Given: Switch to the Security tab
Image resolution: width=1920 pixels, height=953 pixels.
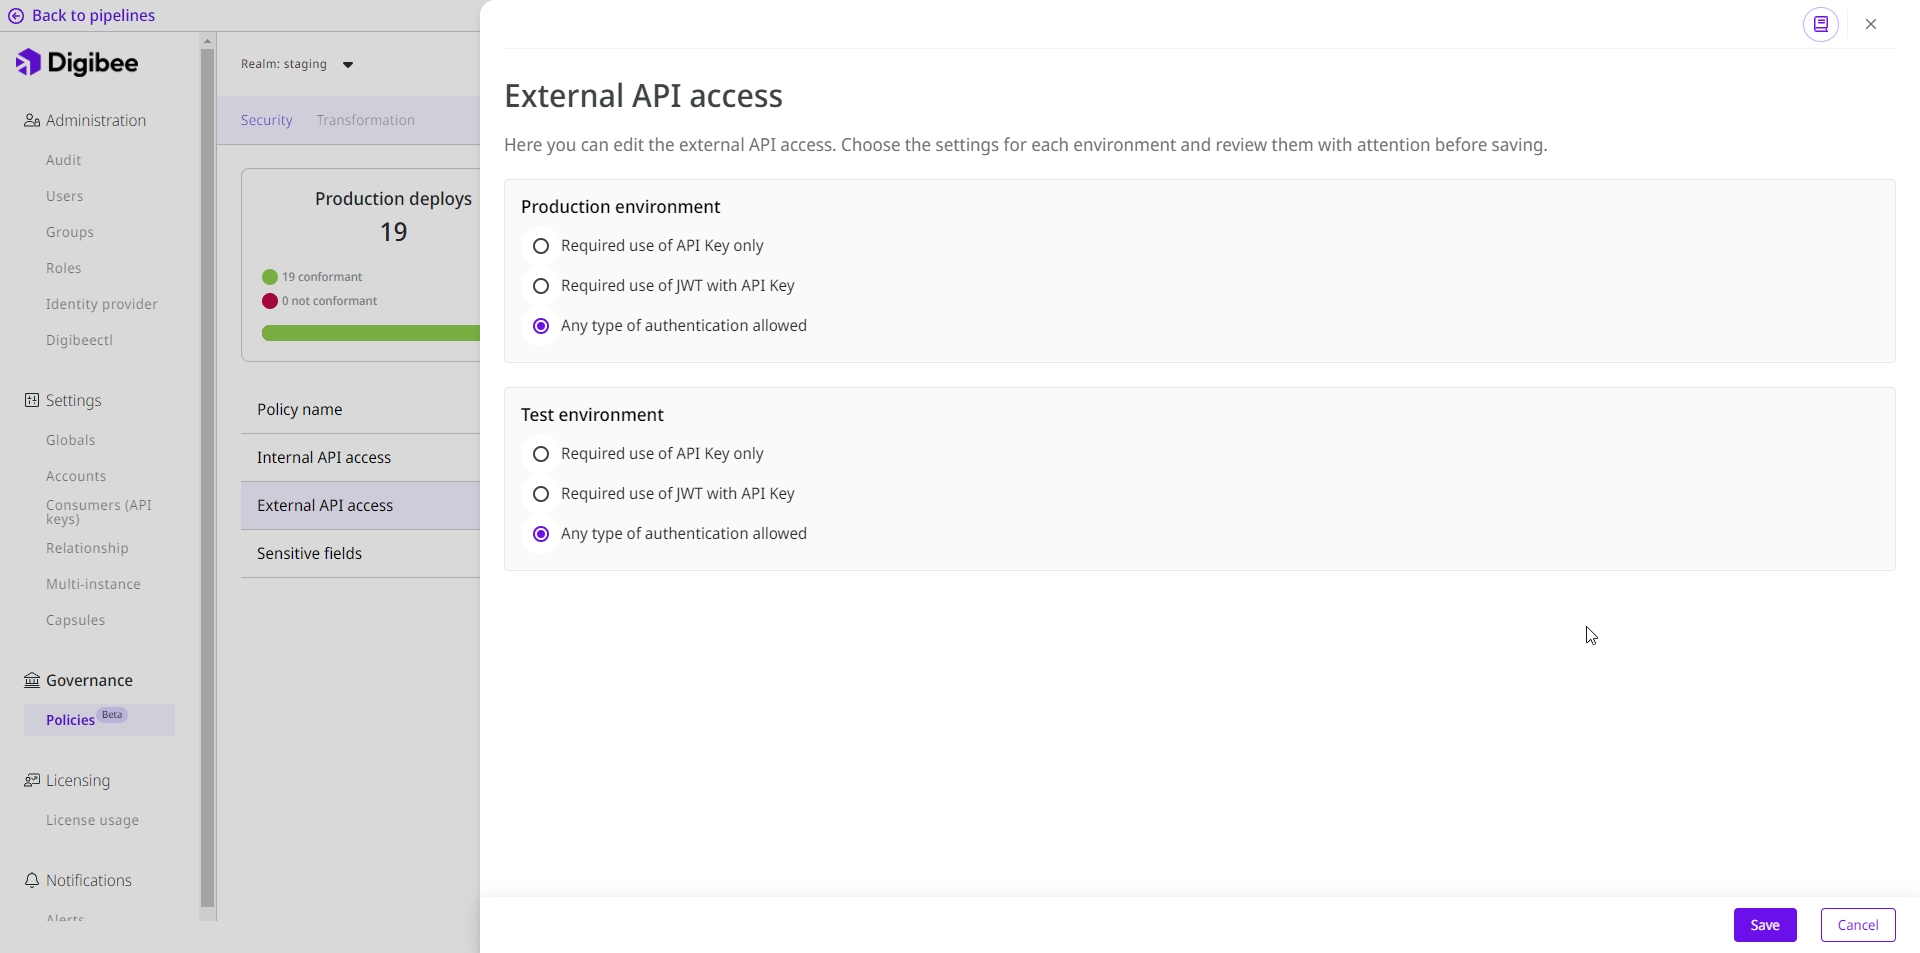Looking at the screenshot, I should tap(266, 120).
